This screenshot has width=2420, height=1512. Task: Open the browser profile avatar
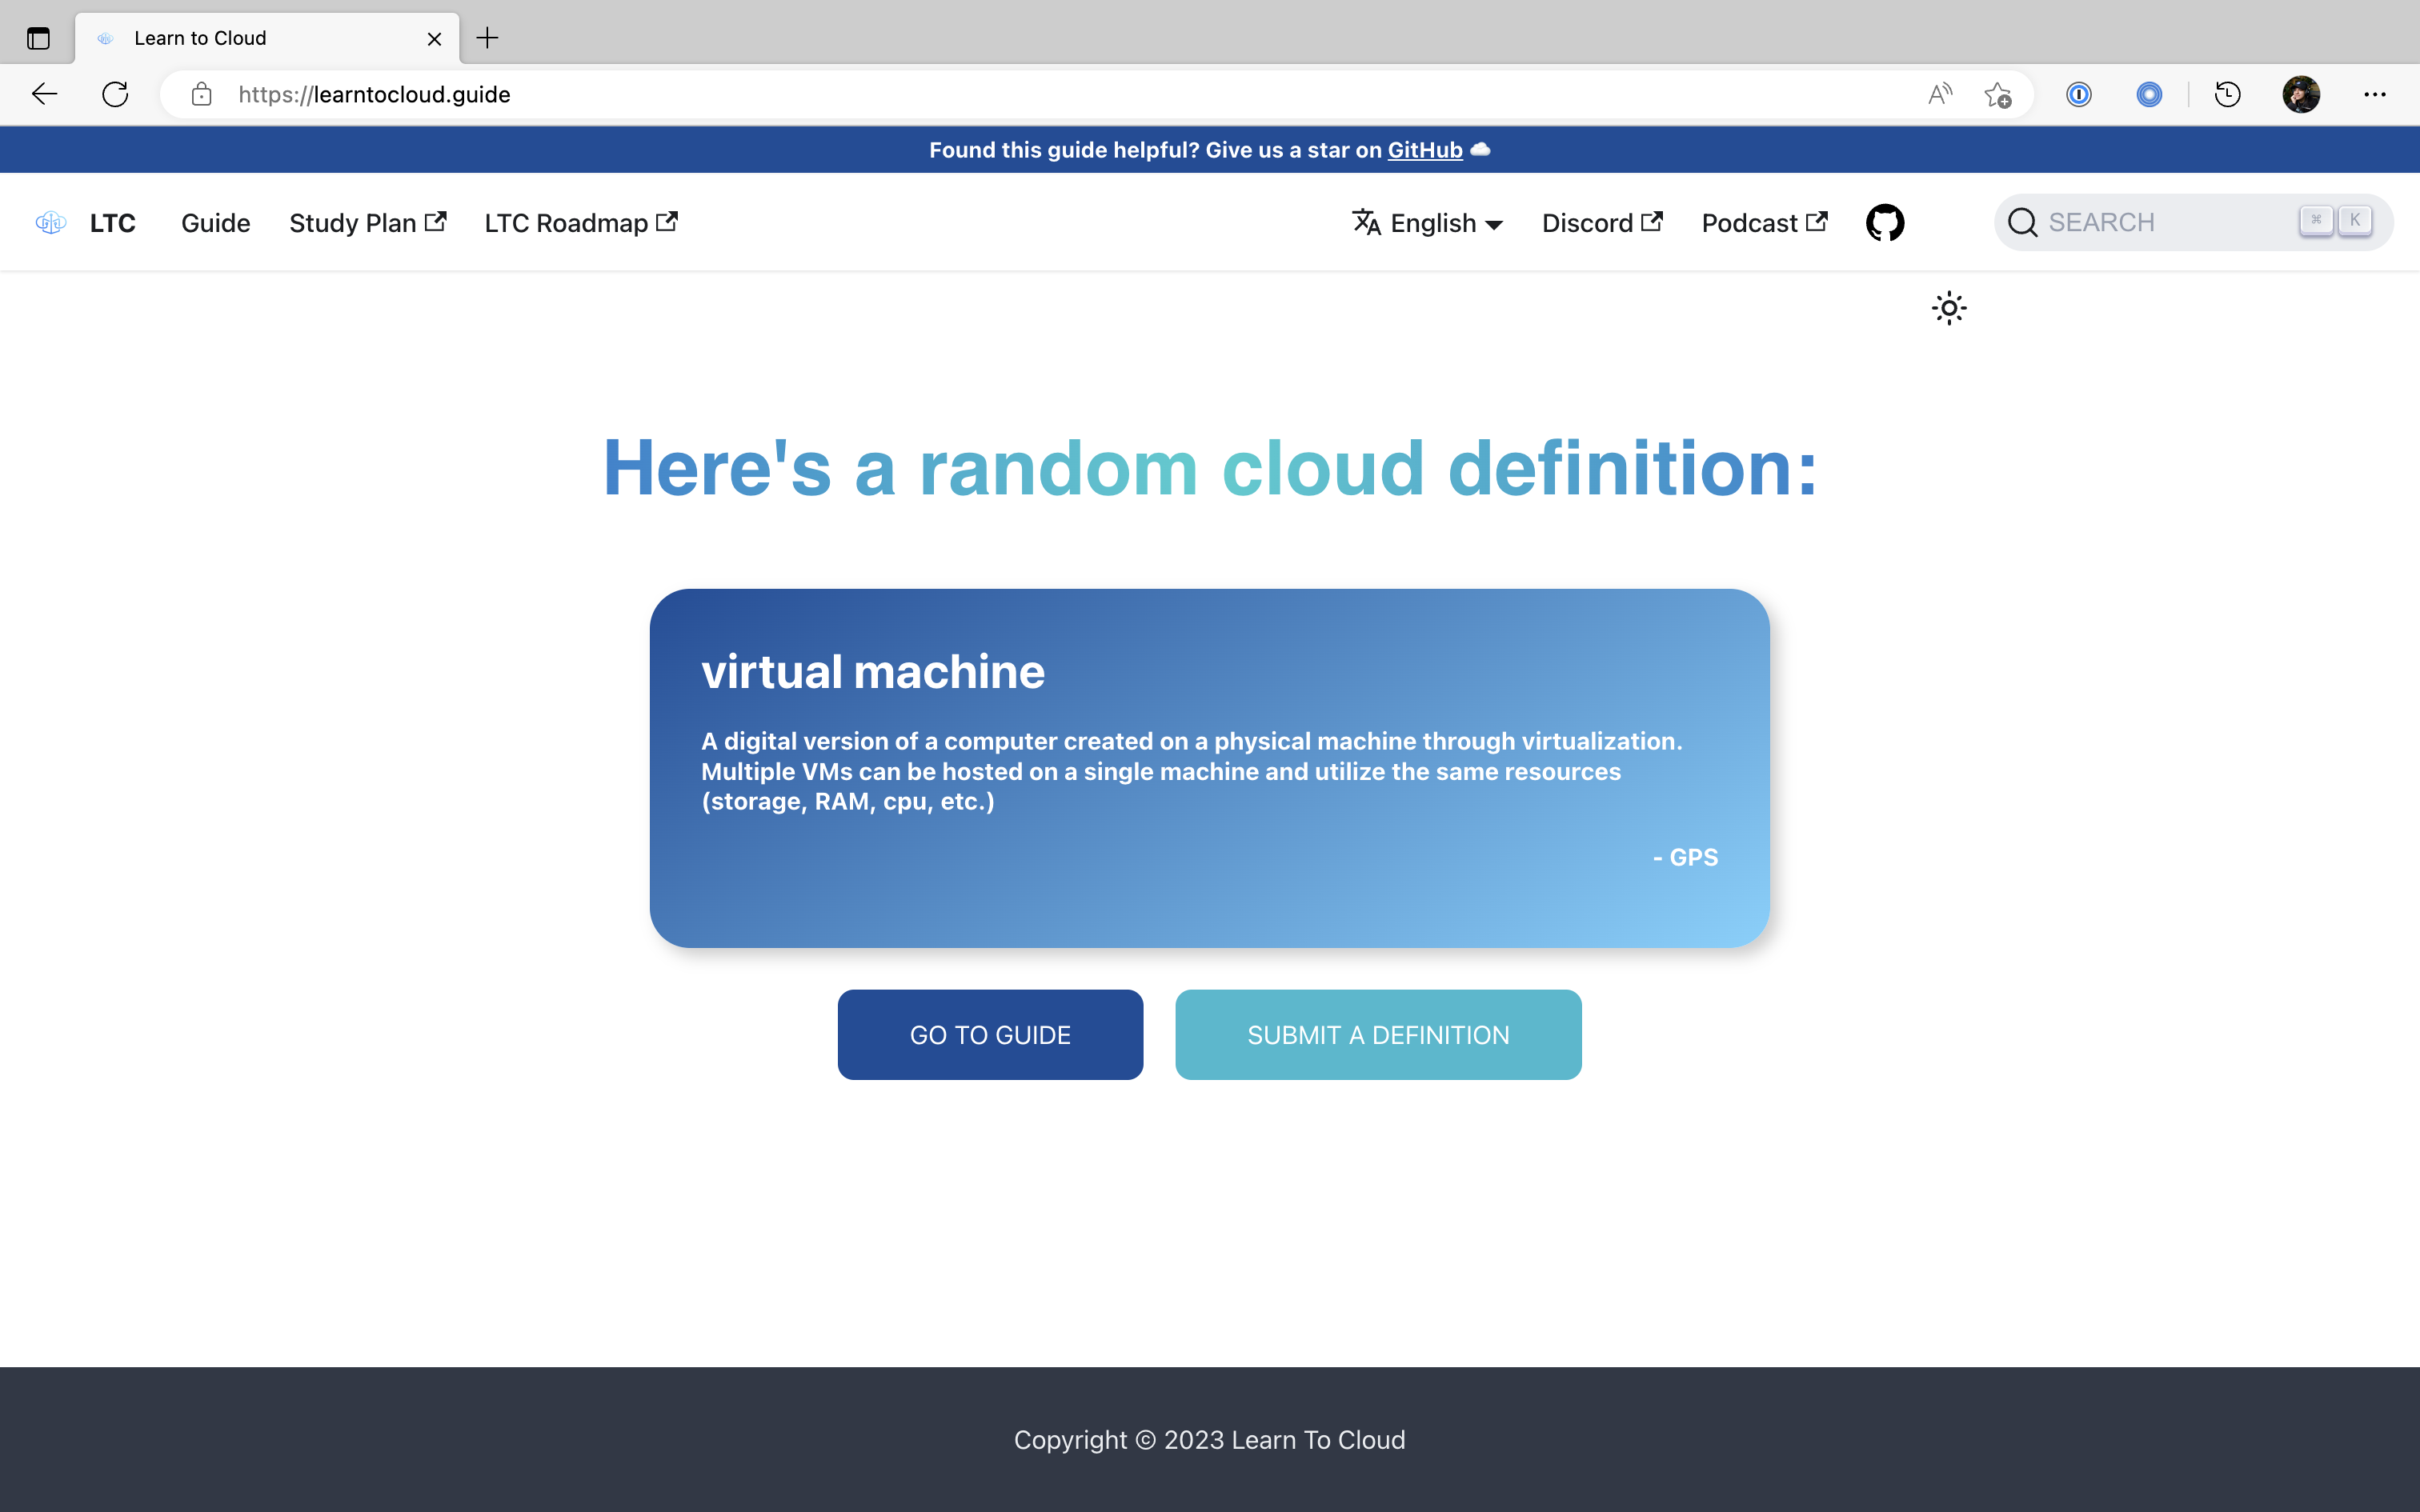click(2300, 94)
